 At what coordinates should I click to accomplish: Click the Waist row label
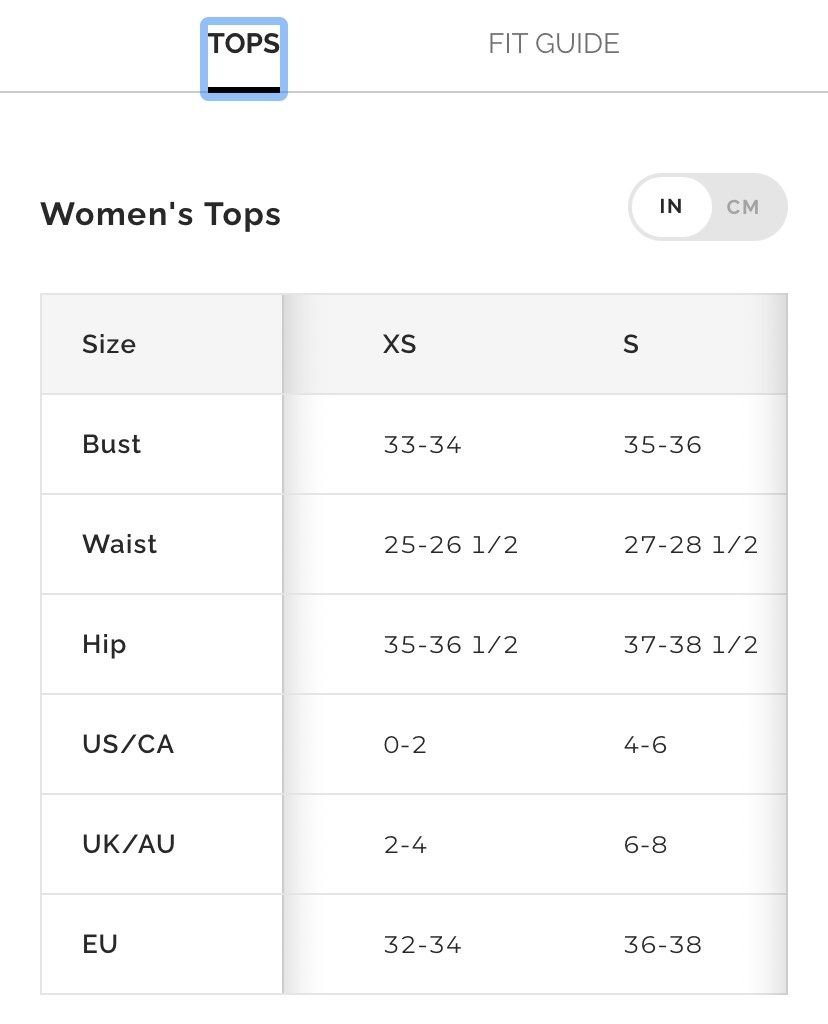coord(119,544)
